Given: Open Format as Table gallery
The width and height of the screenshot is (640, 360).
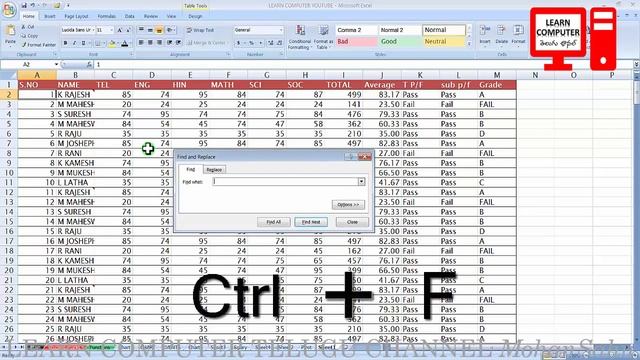Looking at the screenshot, I should tap(324, 38).
